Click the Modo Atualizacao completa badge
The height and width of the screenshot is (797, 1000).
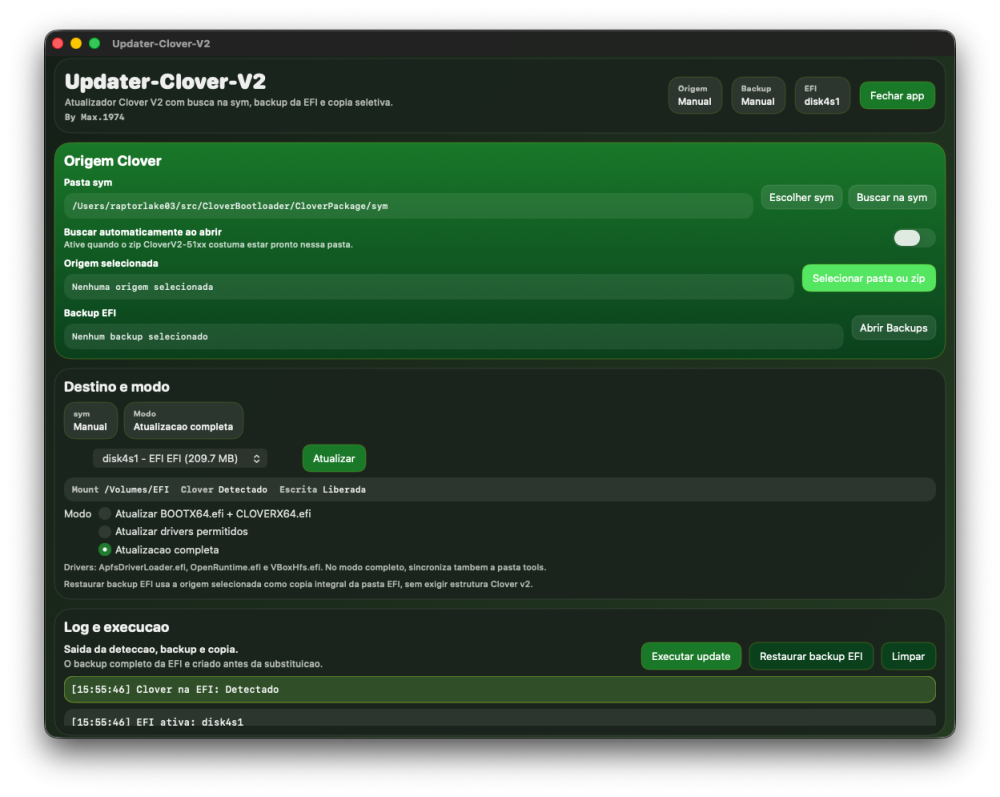click(183, 421)
